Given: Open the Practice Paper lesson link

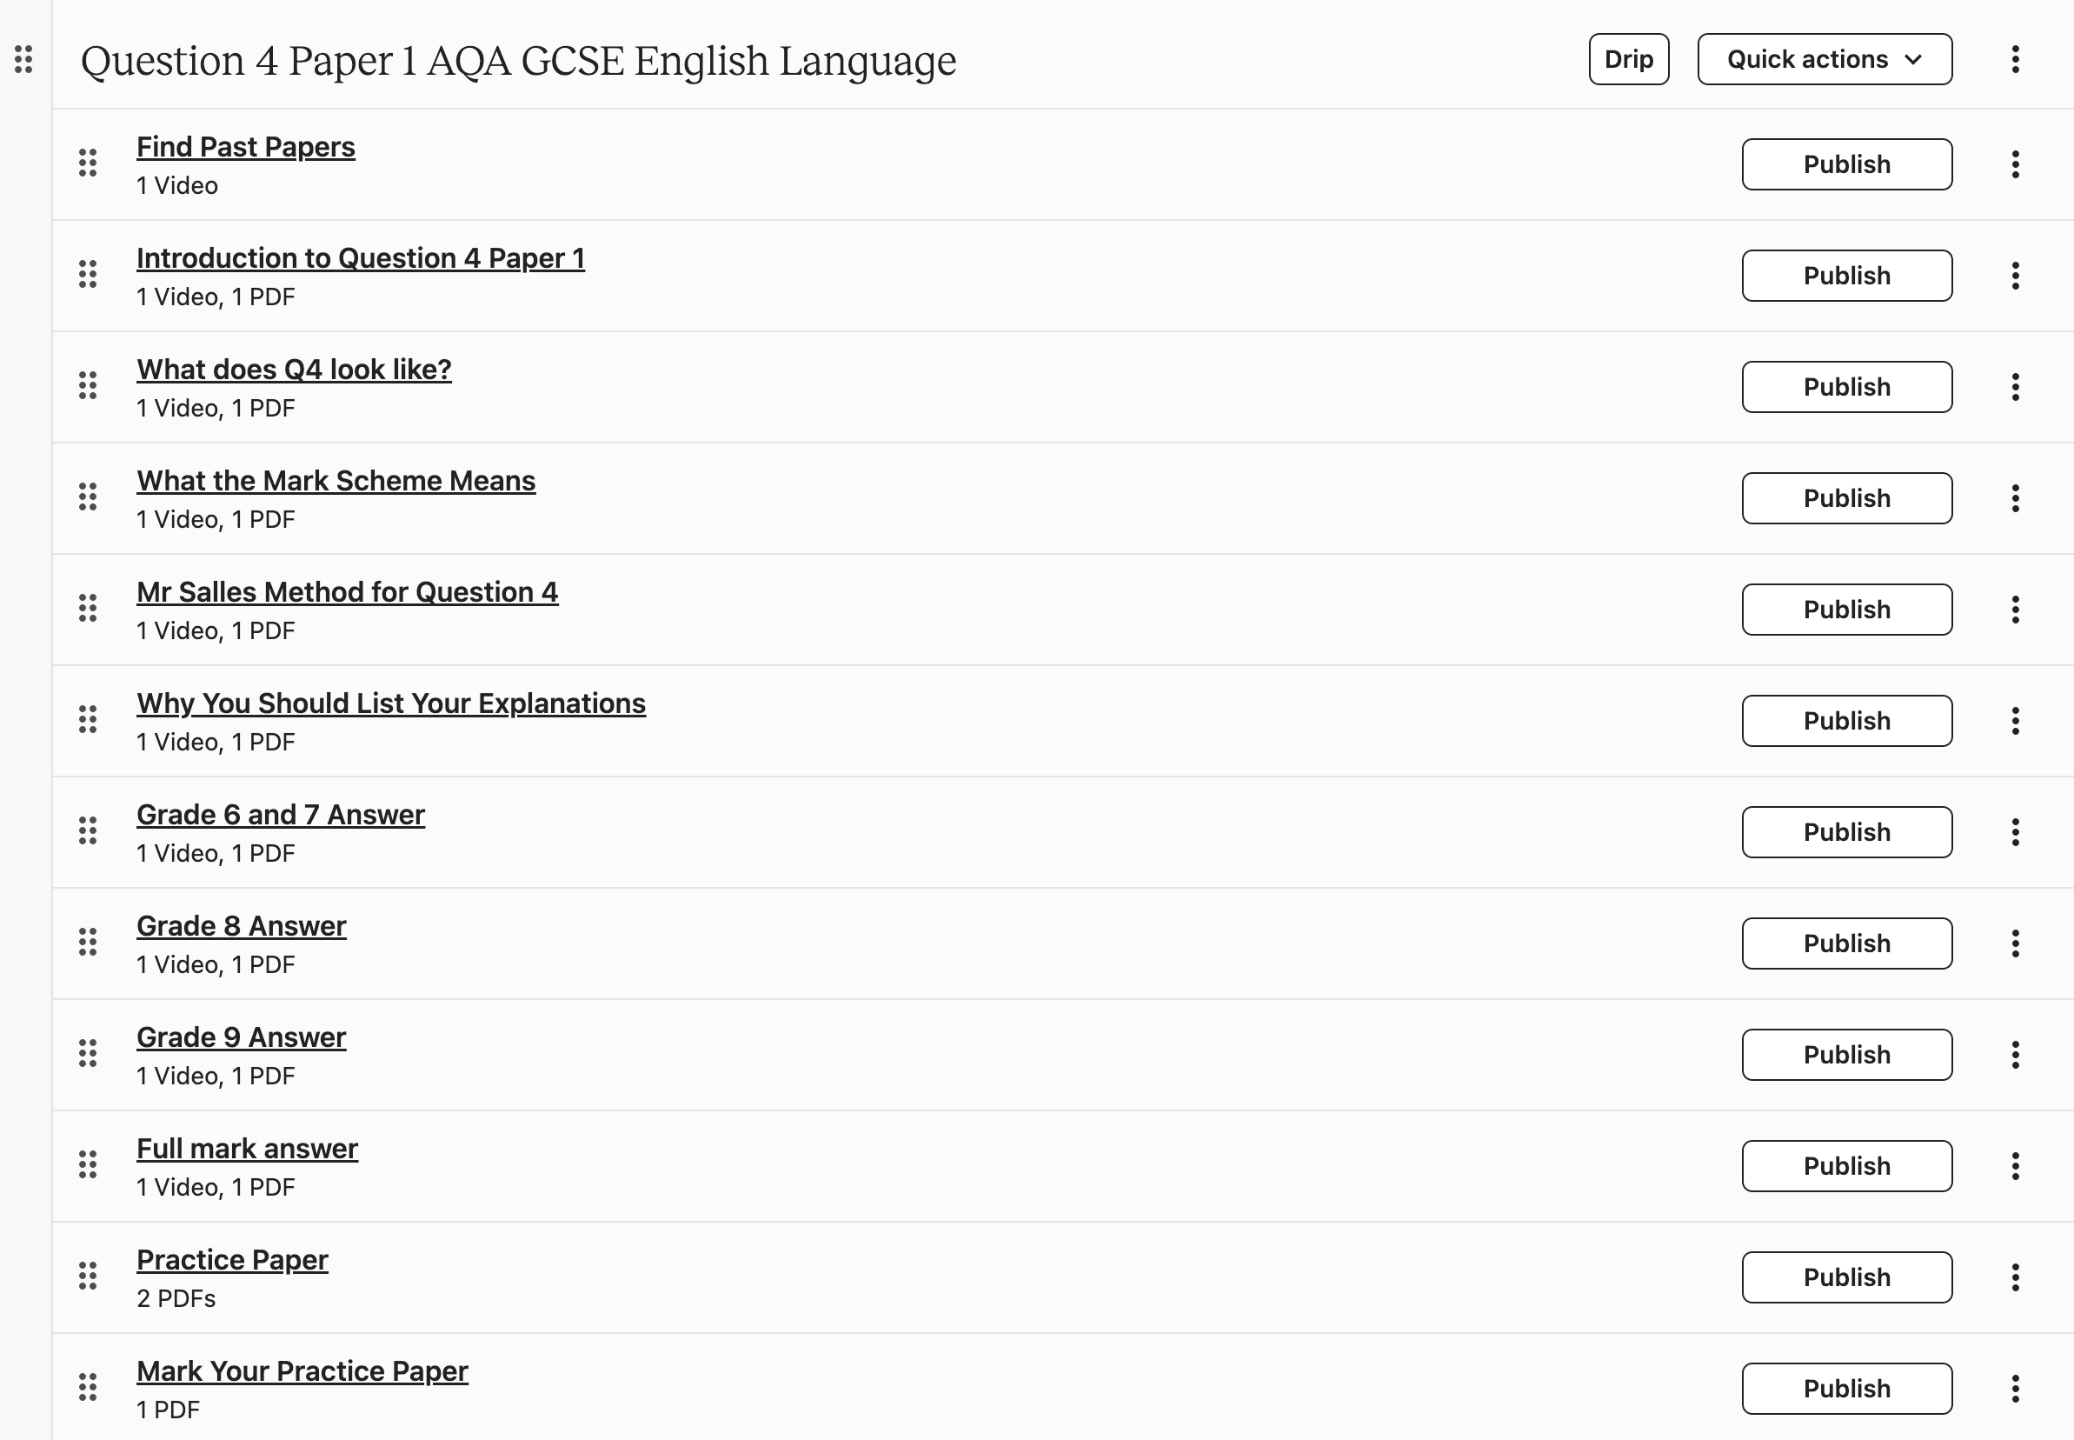Looking at the screenshot, I should pyautogui.click(x=232, y=1260).
